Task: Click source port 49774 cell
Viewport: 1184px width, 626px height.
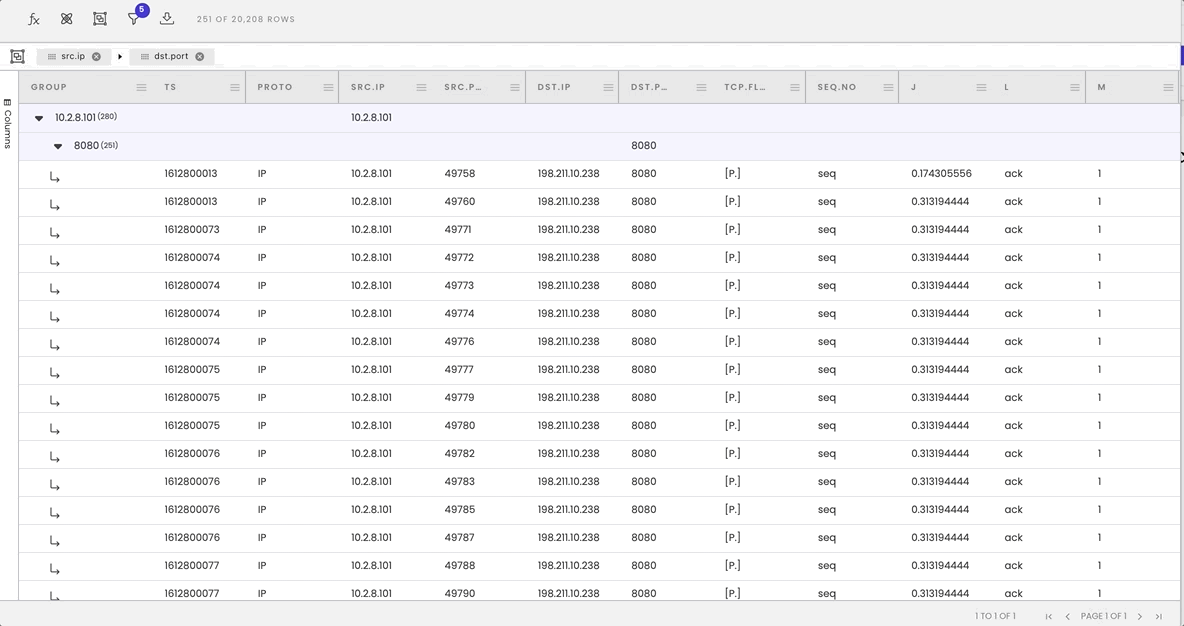Action: click(x=459, y=313)
